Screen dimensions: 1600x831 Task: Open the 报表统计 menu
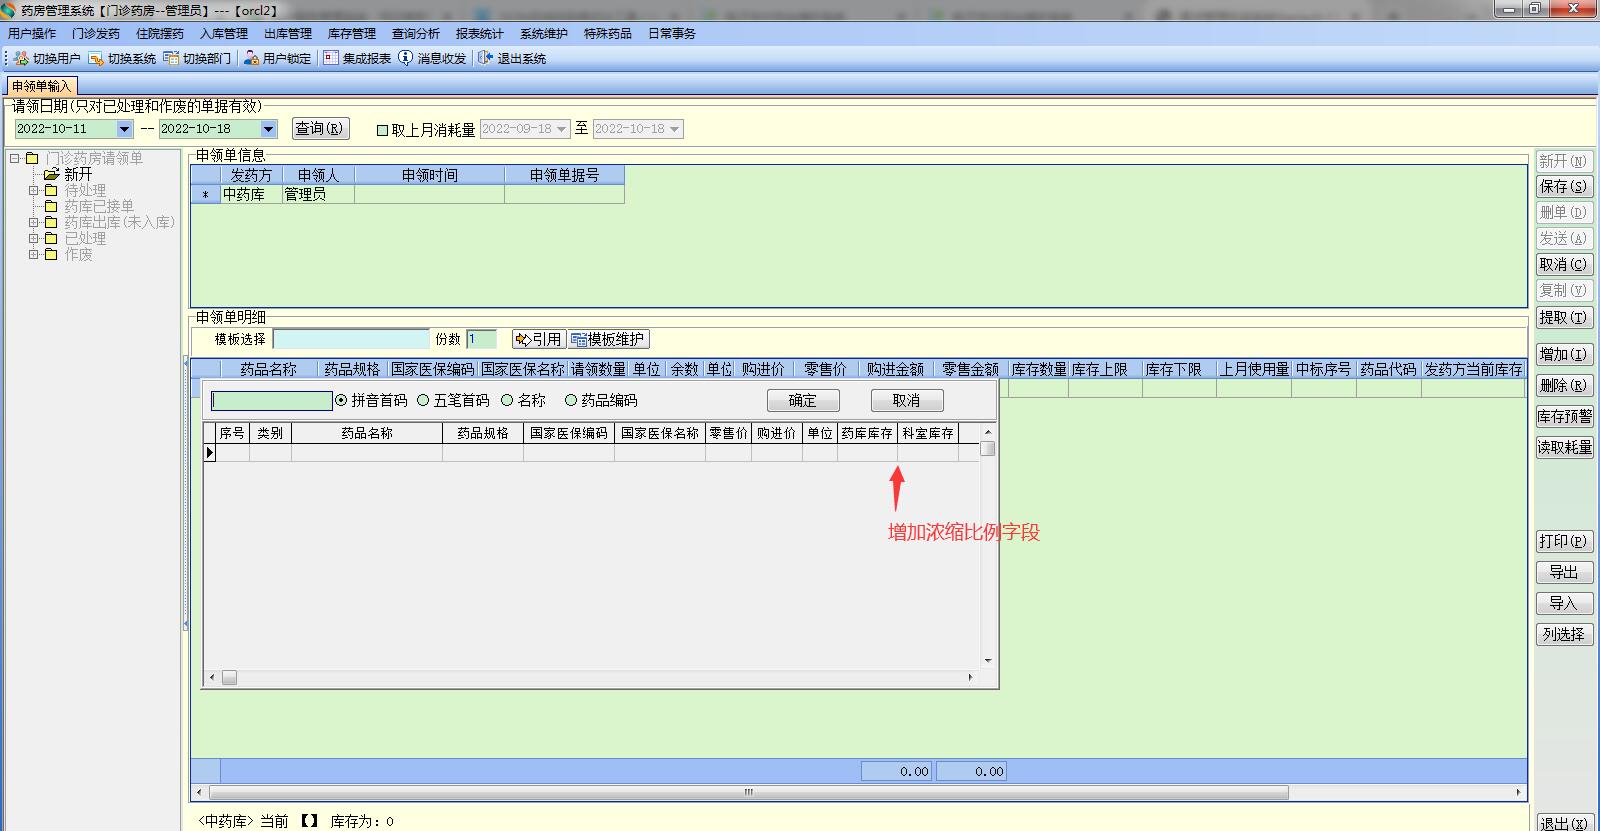[480, 33]
